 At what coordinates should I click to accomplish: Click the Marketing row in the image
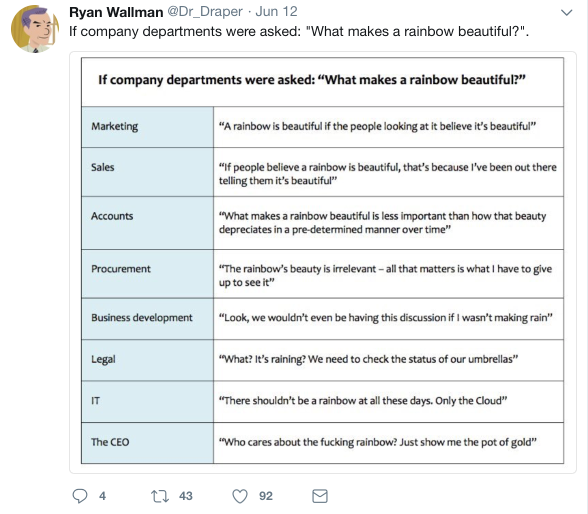[x=322, y=127]
